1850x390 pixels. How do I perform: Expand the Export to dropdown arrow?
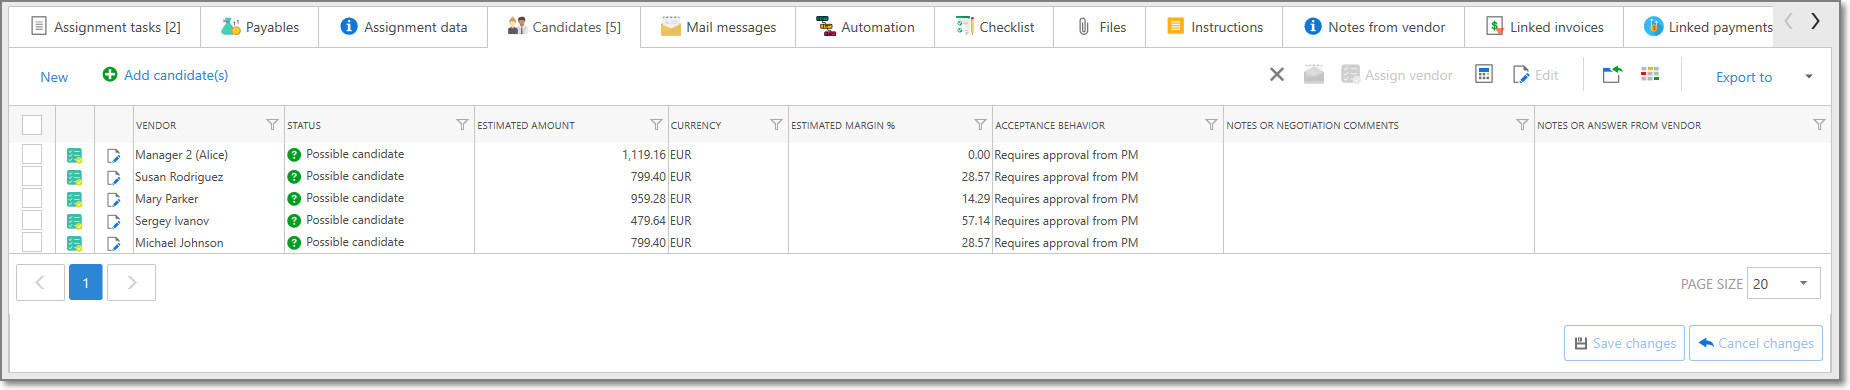[1809, 77]
